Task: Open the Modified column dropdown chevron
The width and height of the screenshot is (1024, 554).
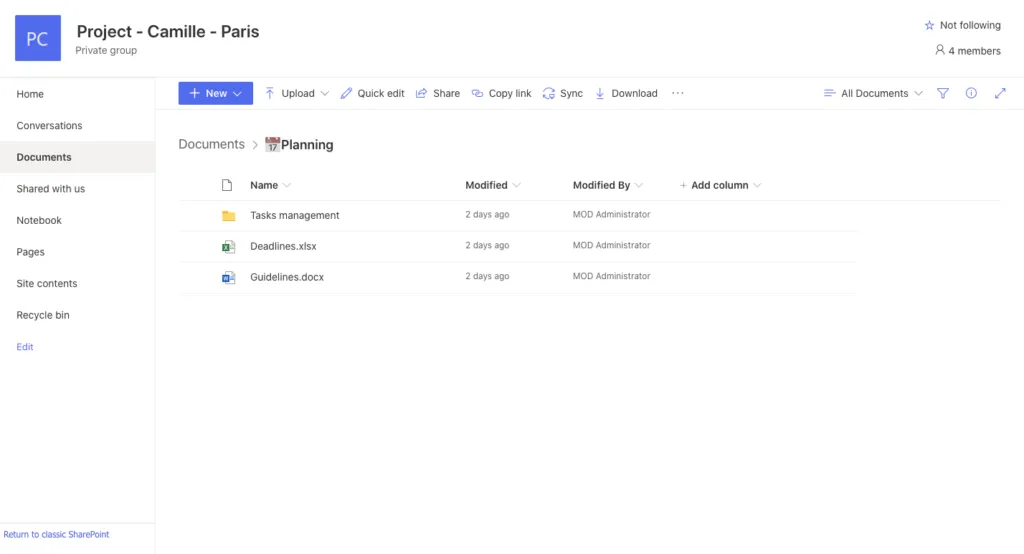Action: tap(517, 186)
